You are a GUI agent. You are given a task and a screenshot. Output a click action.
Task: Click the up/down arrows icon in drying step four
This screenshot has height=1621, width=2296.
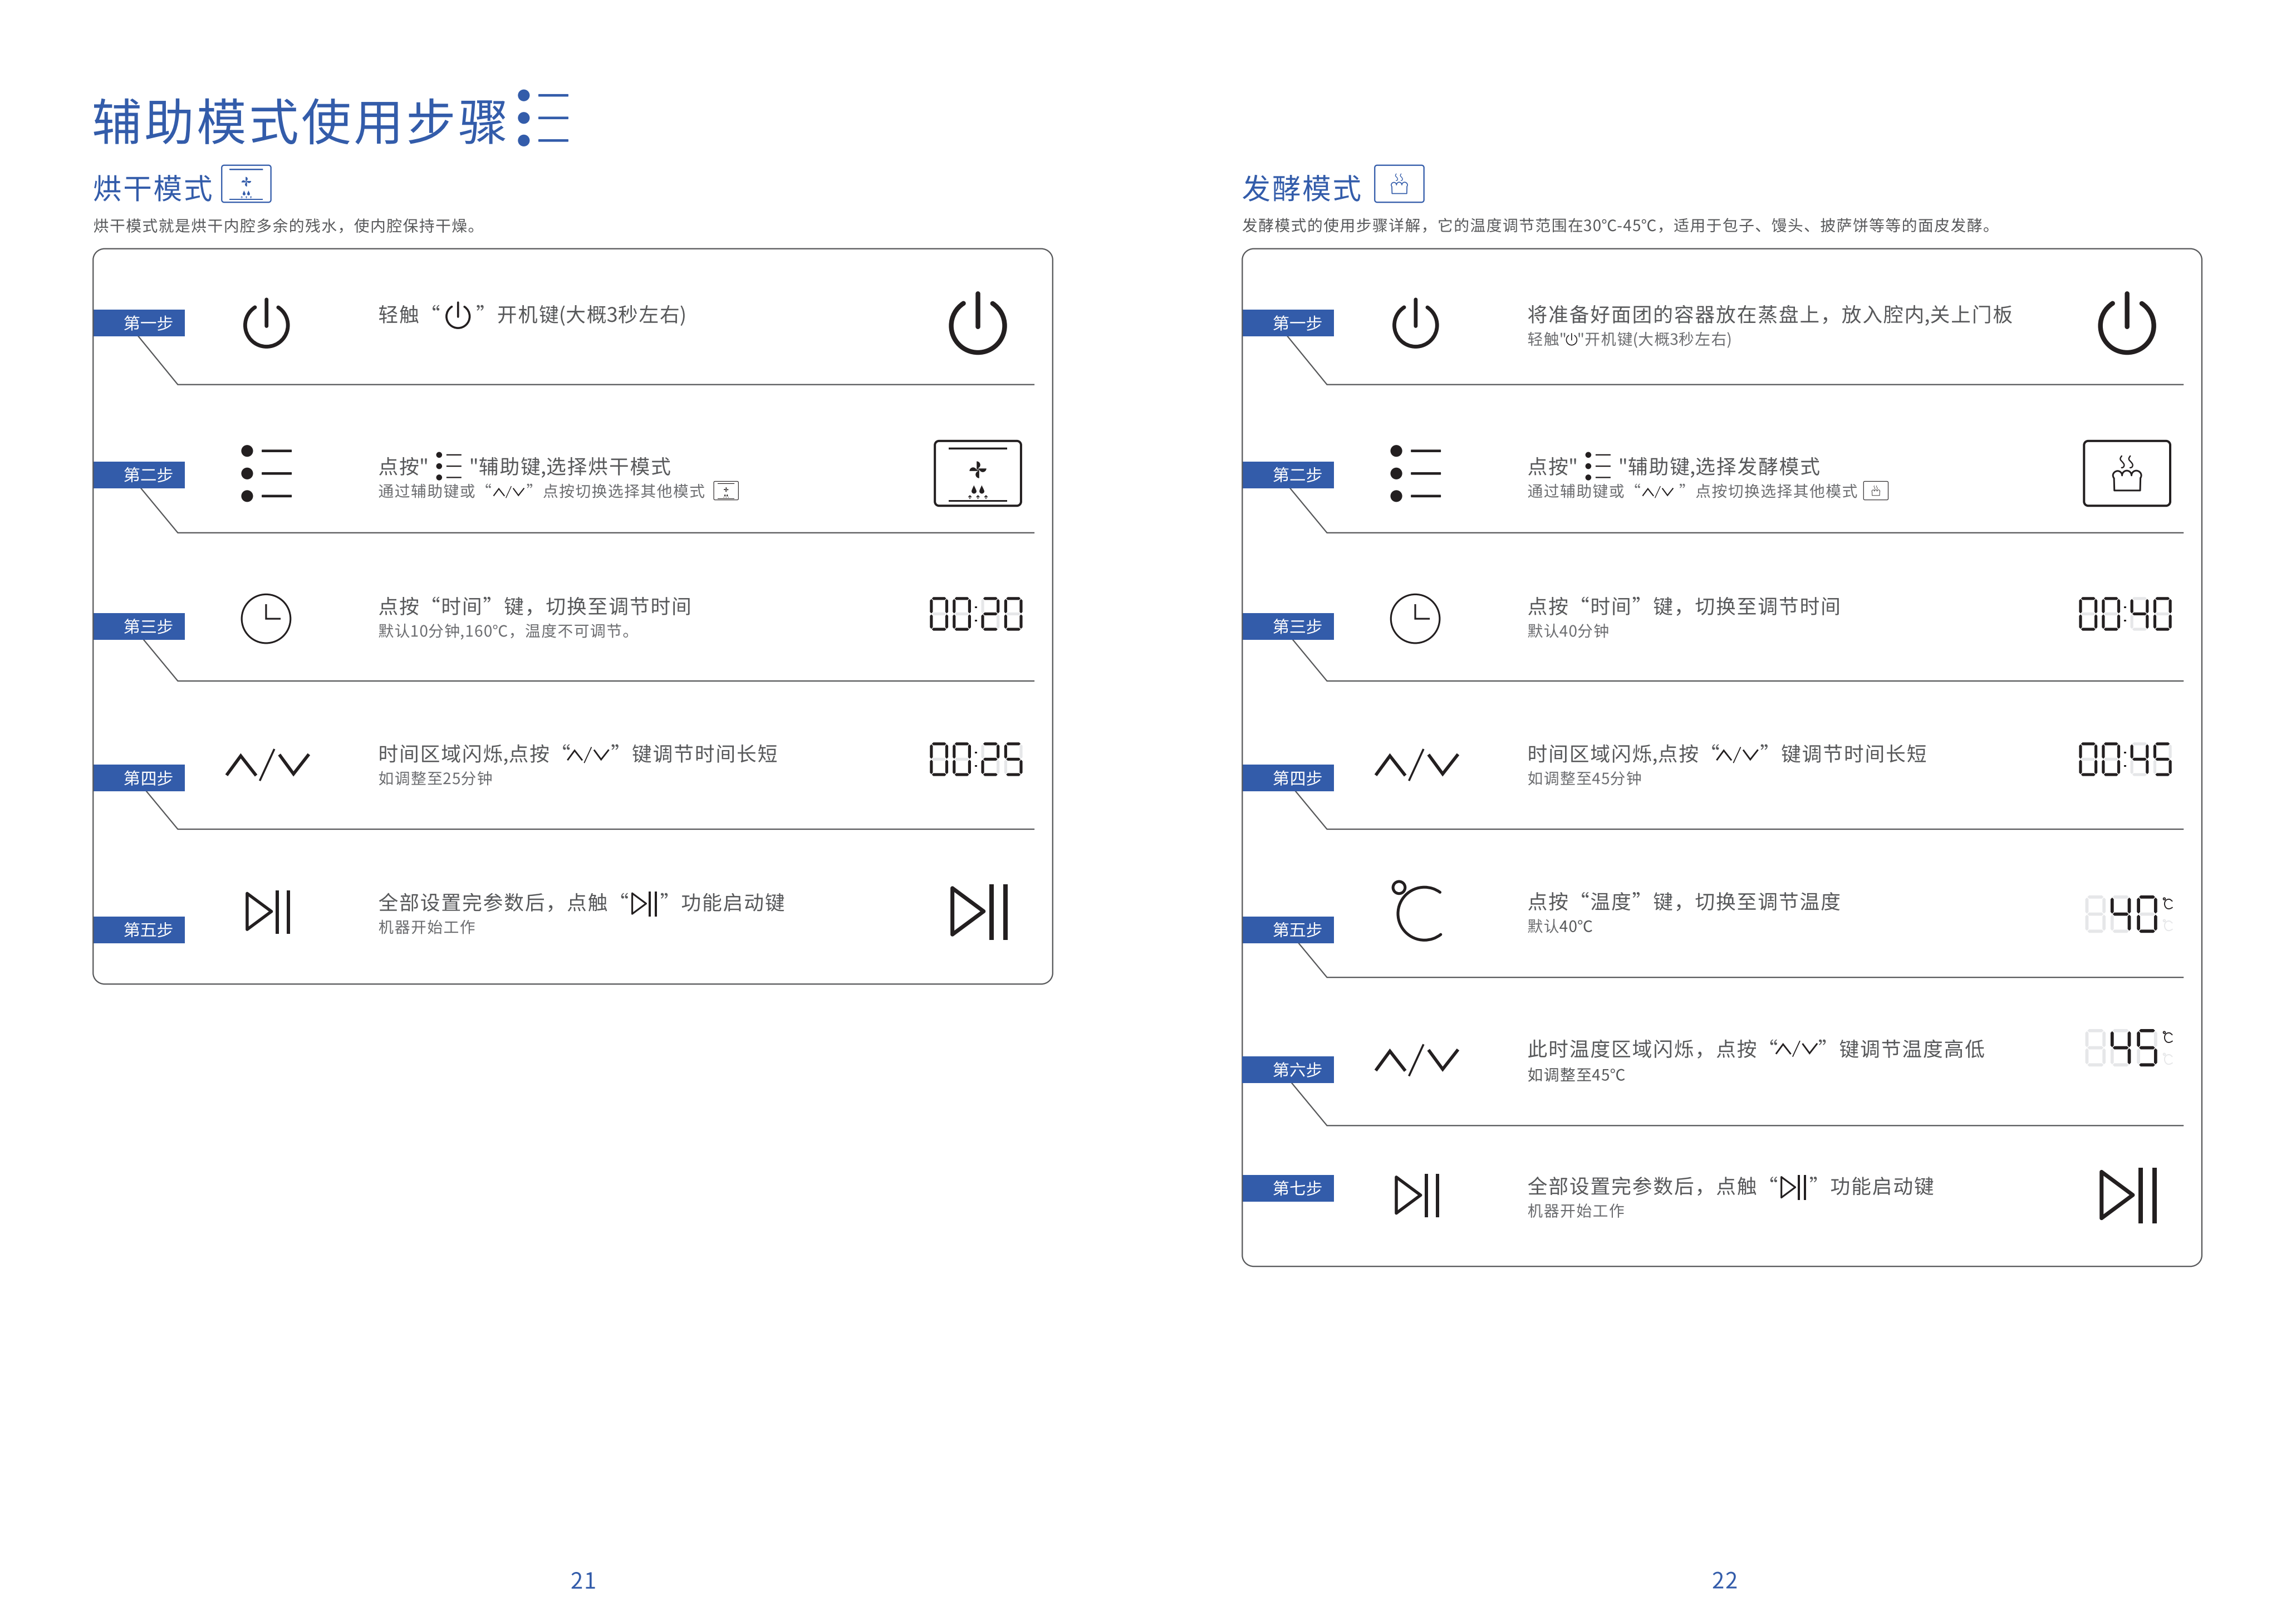pos(267,765)
